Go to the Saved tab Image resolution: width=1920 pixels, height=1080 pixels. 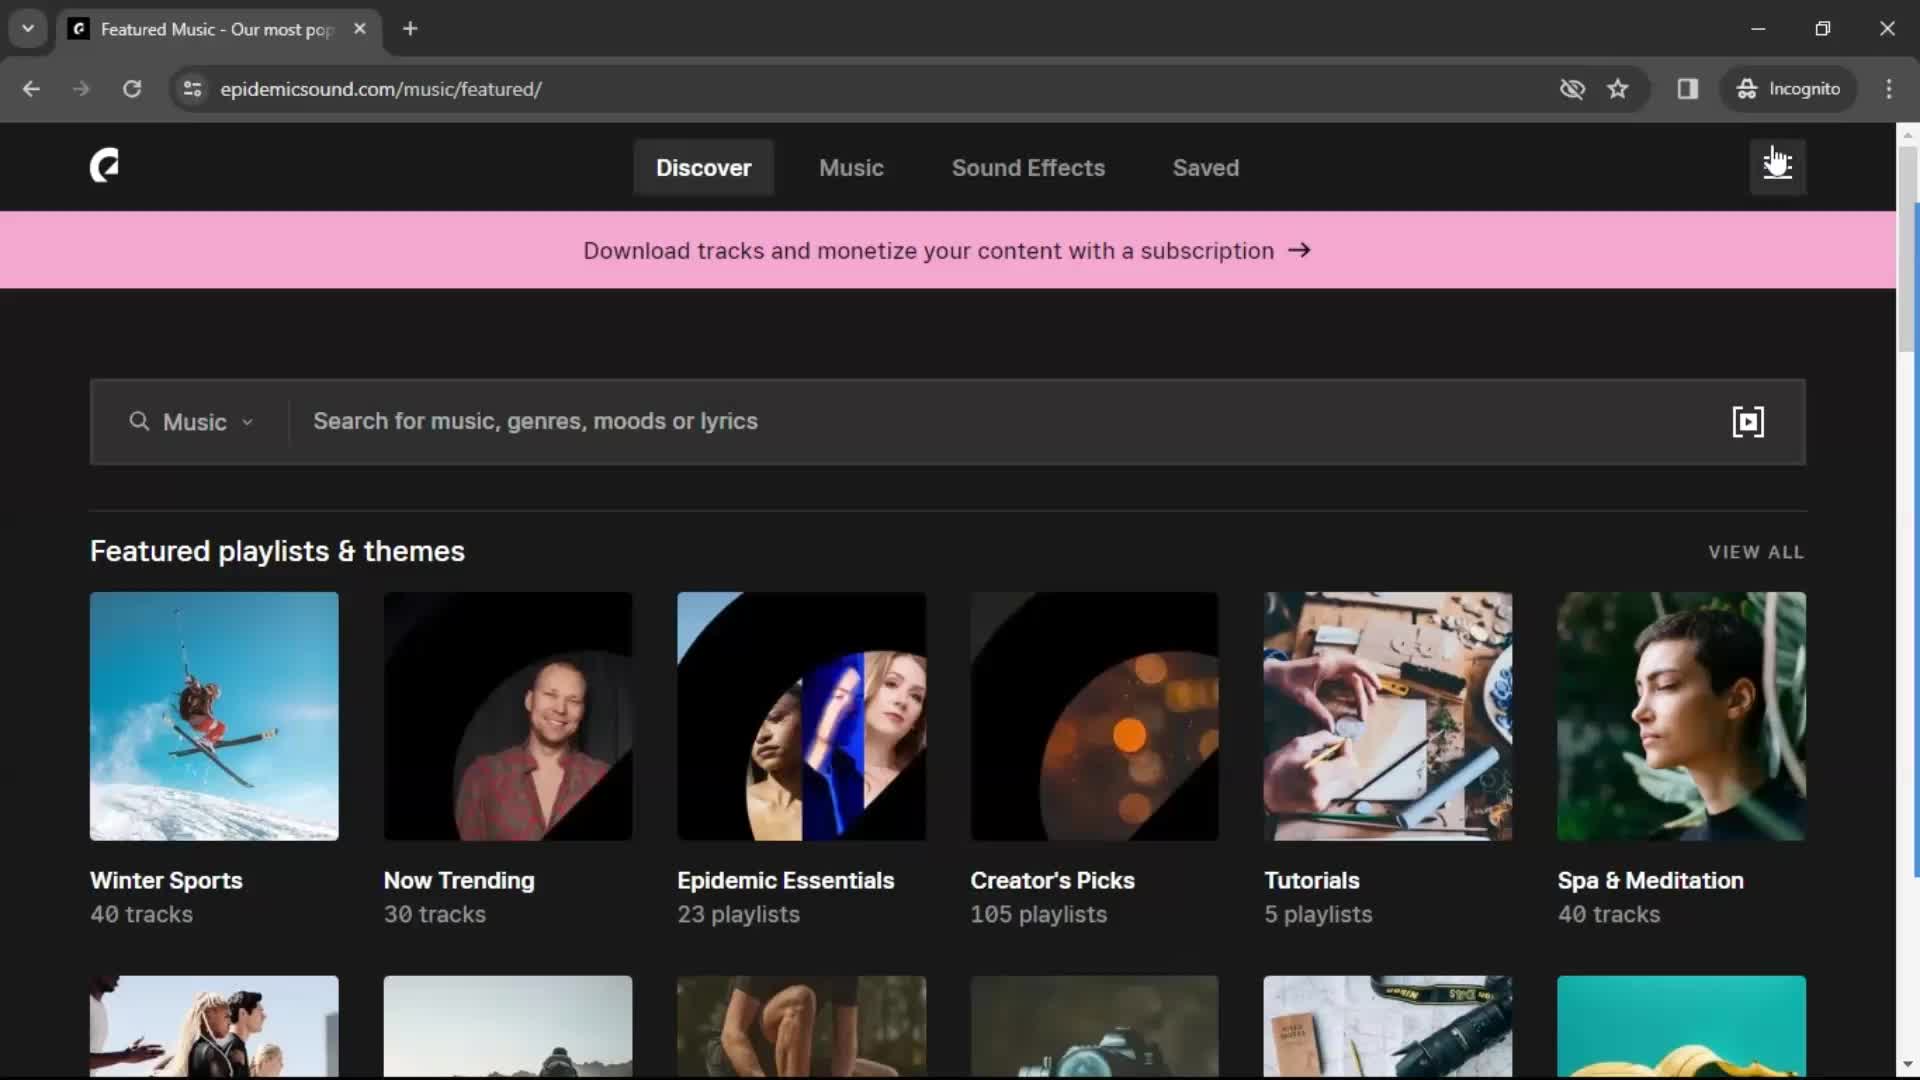click(x=1205, y=168)
